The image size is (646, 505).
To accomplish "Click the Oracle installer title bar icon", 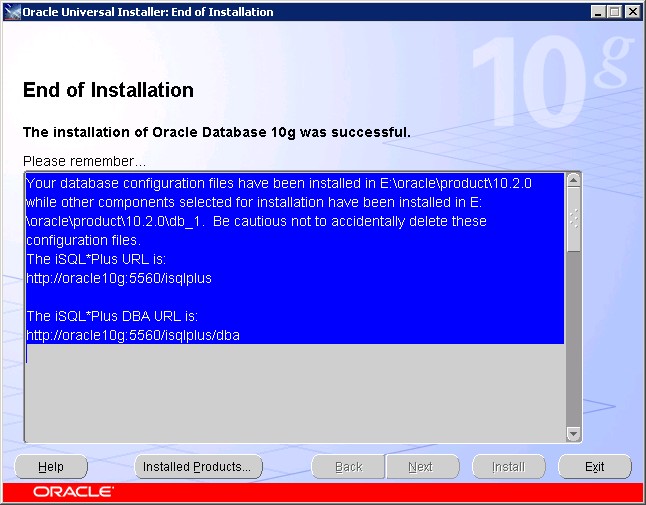I will pos(12,12).
